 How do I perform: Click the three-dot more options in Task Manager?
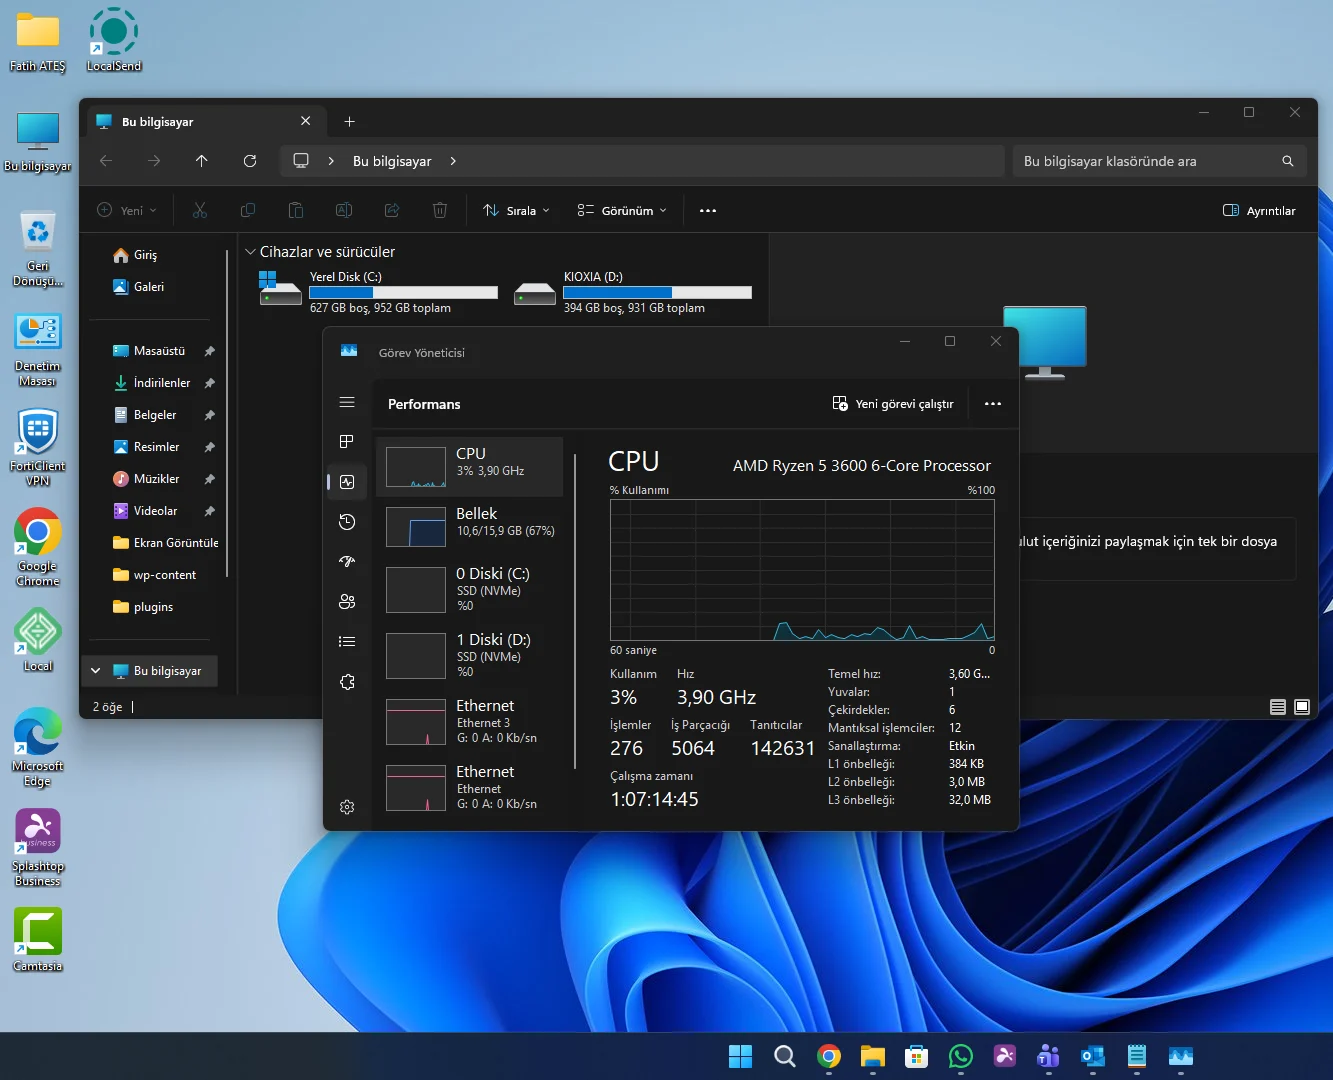point(992,404)
